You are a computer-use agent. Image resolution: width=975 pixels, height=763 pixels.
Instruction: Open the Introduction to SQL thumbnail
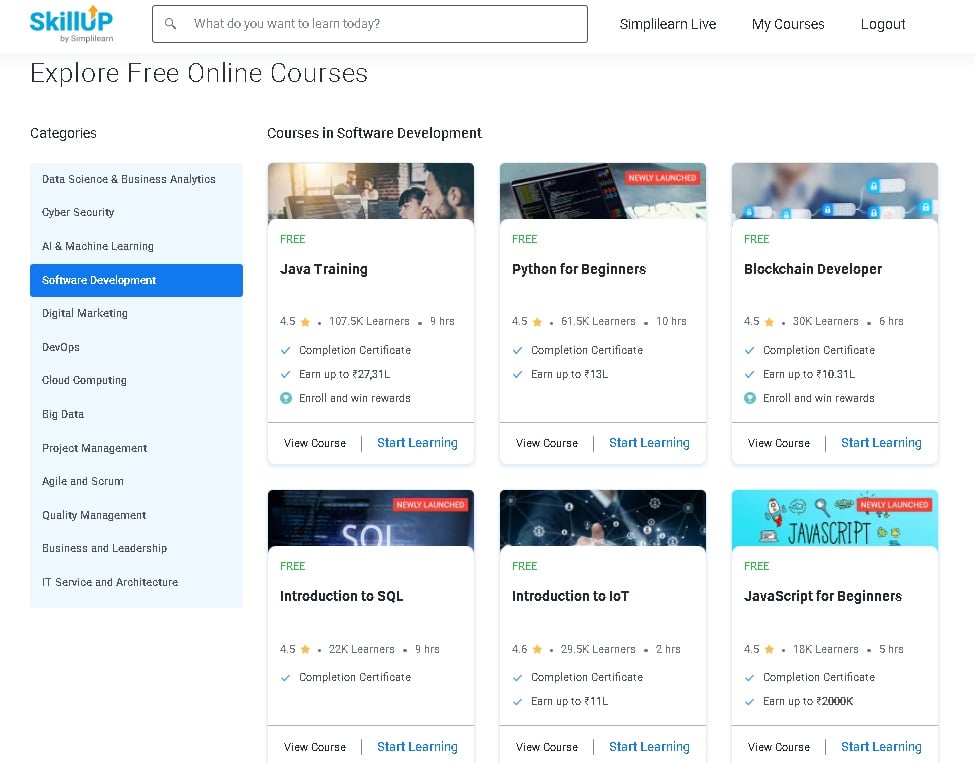[x=371, y=519]
